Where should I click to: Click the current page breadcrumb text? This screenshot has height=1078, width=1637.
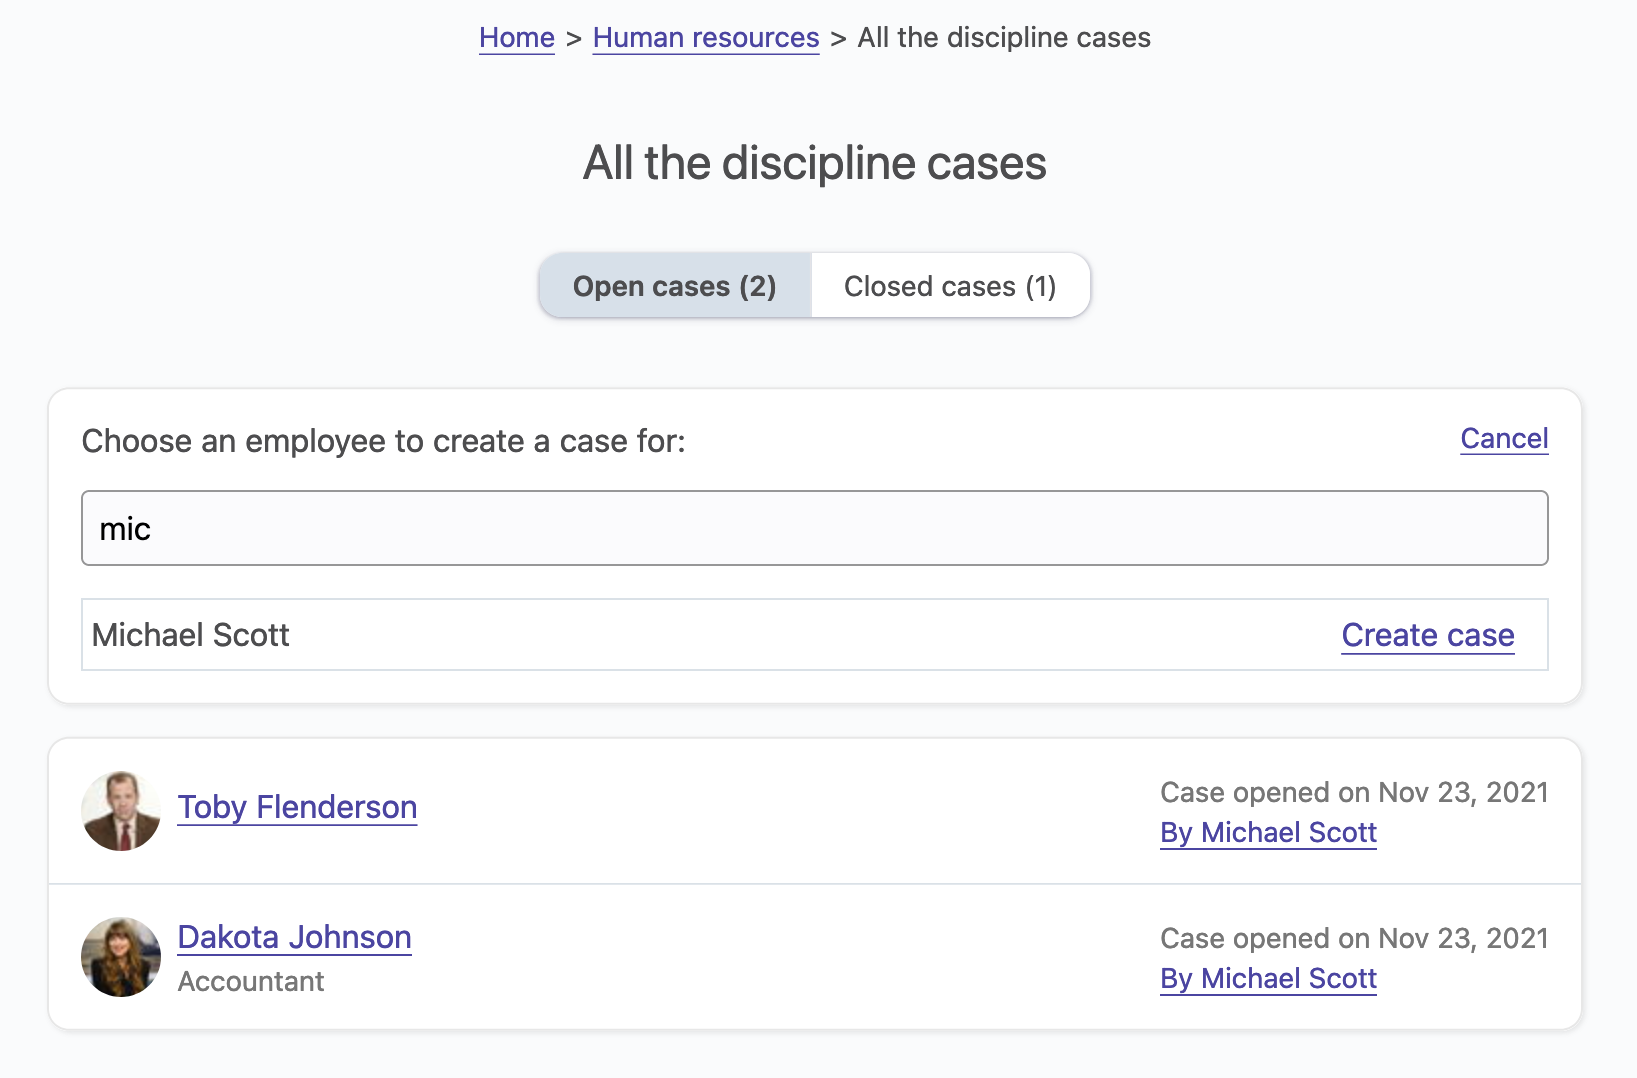1003,38
